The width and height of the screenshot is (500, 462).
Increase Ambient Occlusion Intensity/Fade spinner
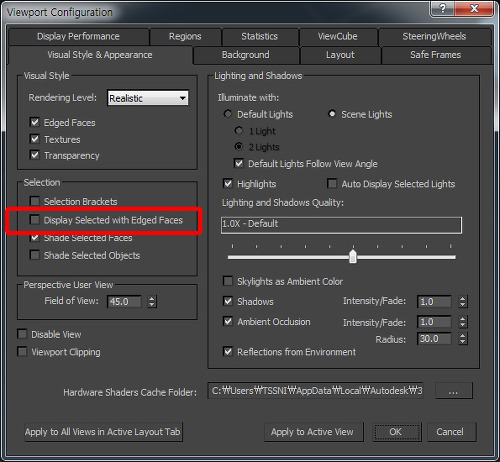click(463, 319)
